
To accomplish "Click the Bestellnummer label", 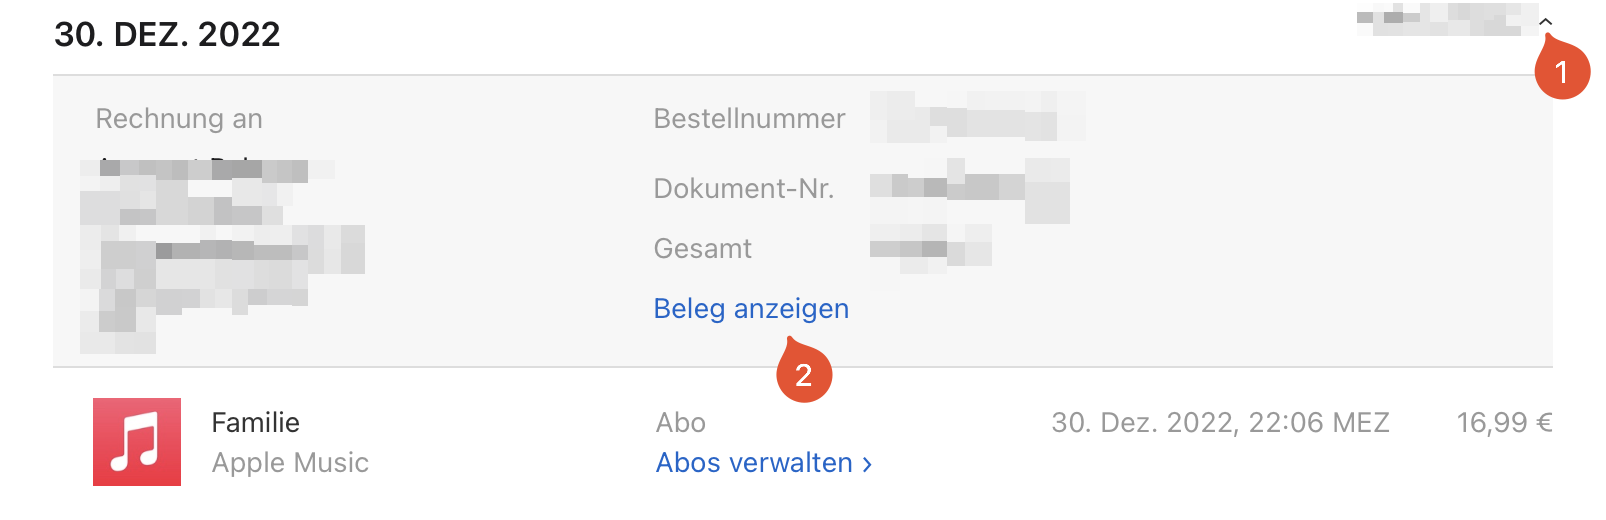I will [749, 119].
